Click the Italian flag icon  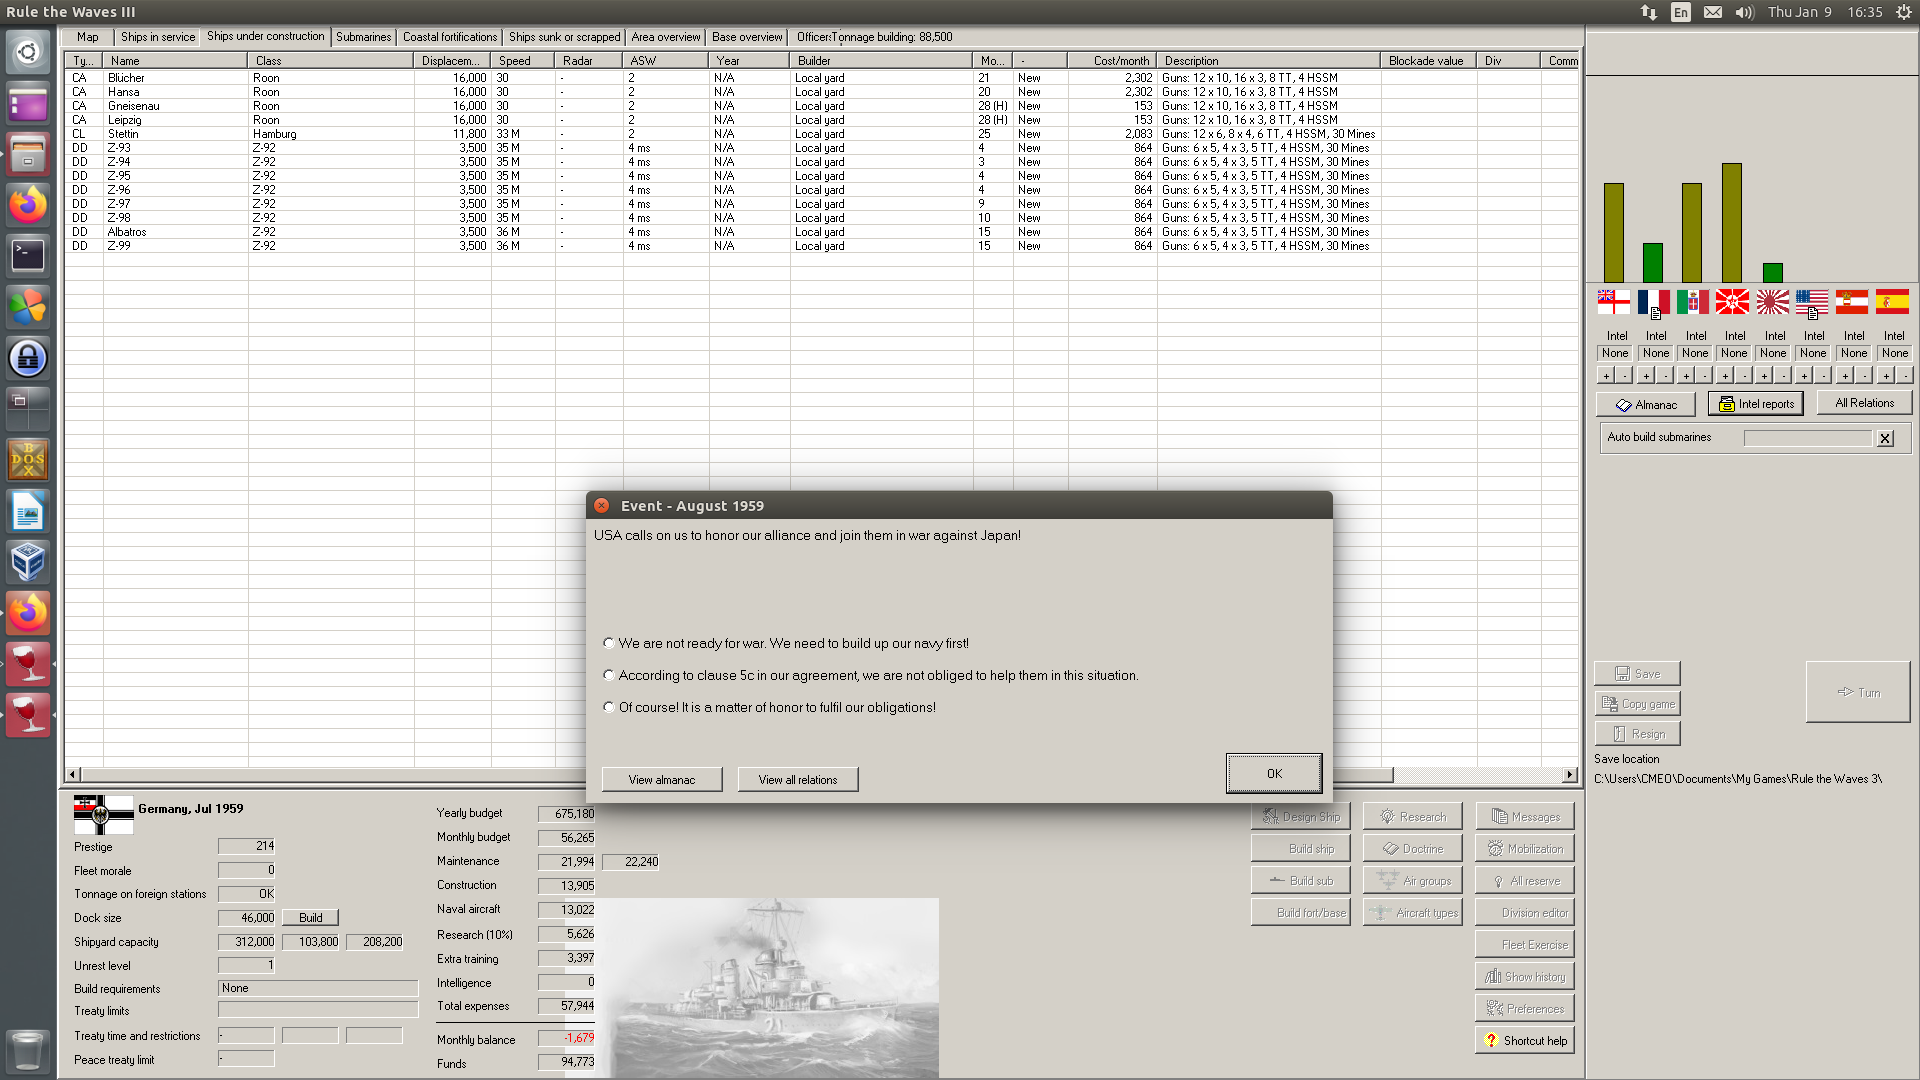(x=1693, y=301)
